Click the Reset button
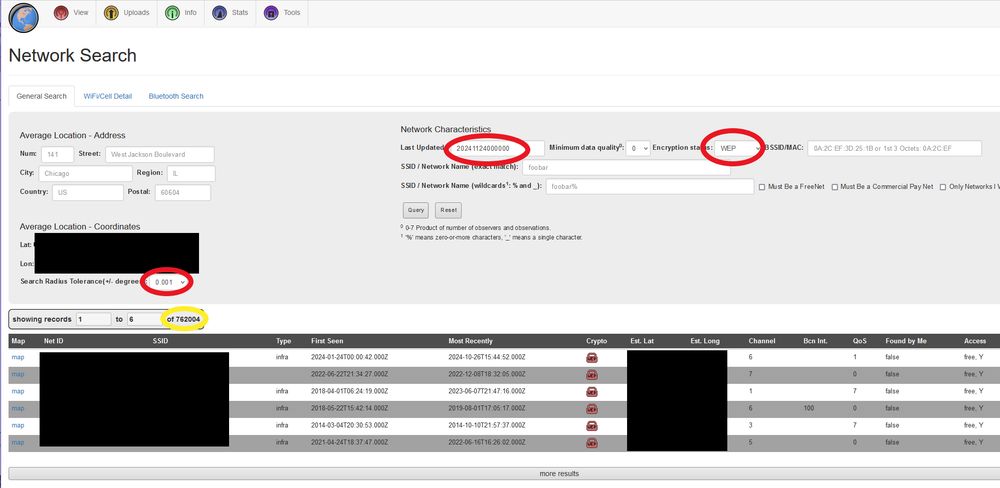Image resolution: width=1000 pixels, height=488 pixels. pyautogui.click(x=448, y=210)
